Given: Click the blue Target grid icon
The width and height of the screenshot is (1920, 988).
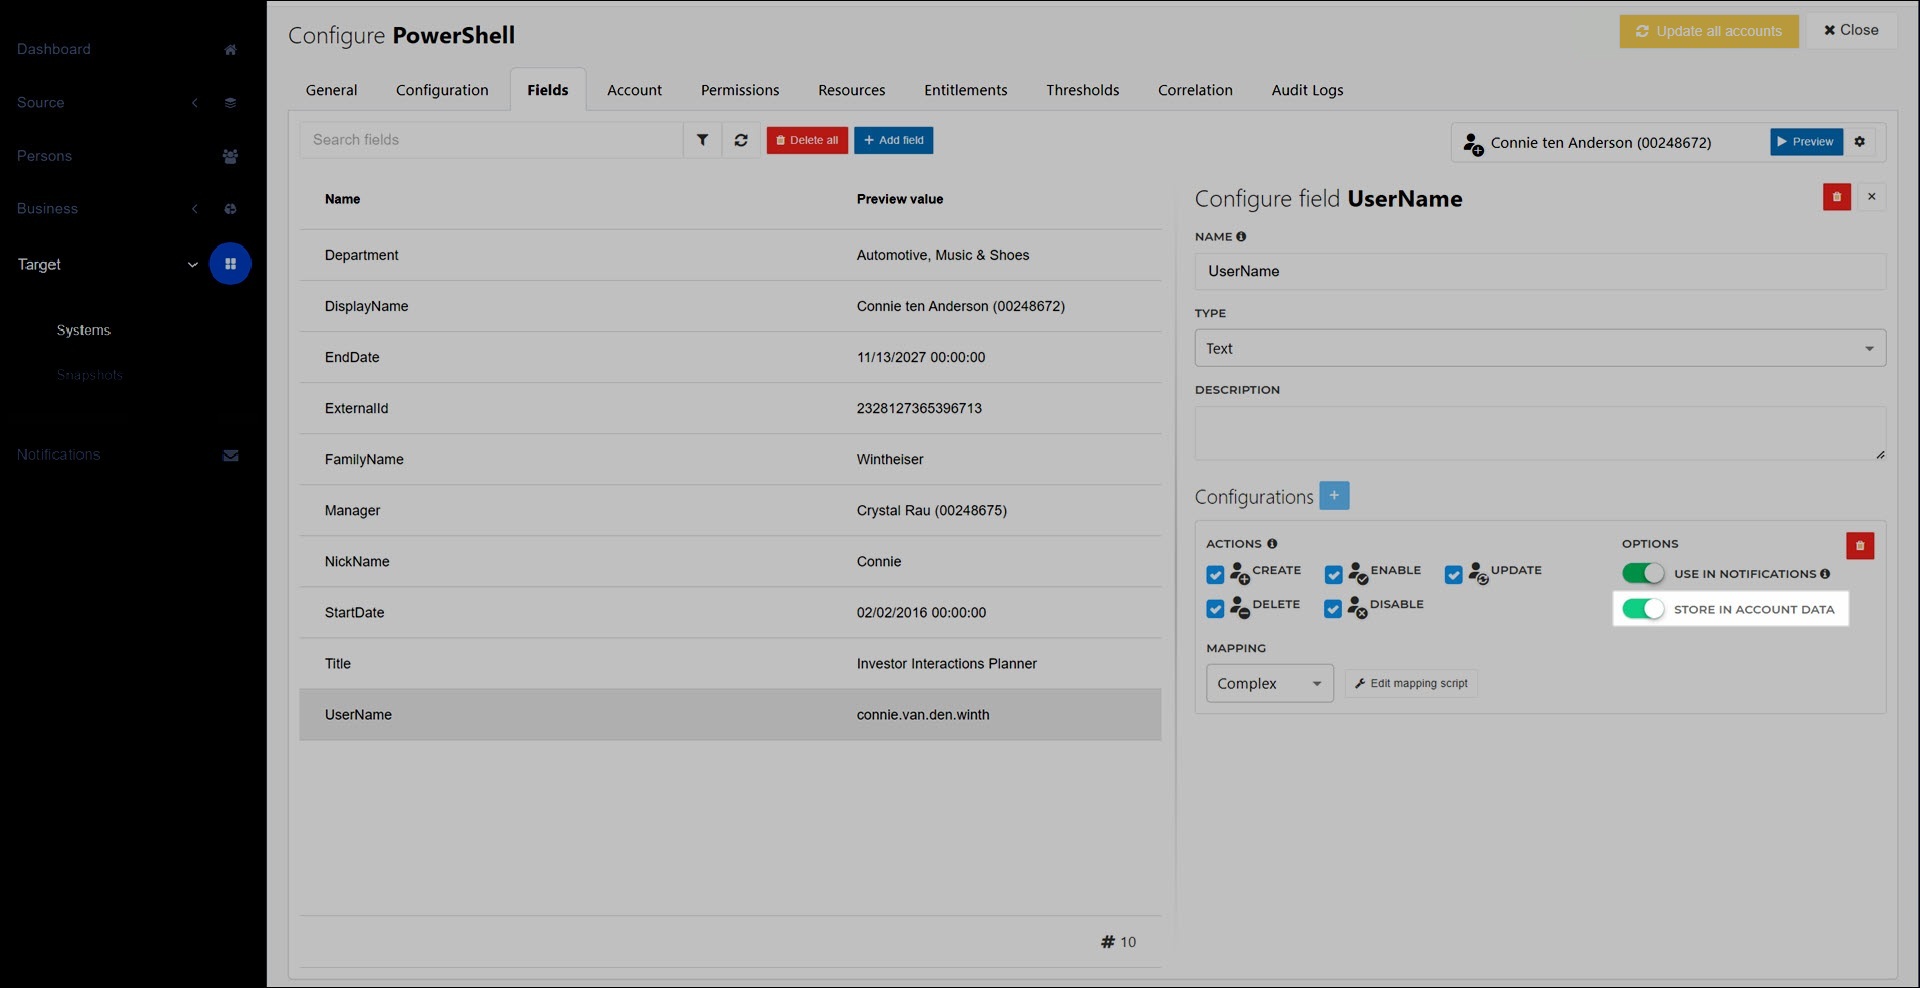Looking at the screenshot, I should (230, 264).
